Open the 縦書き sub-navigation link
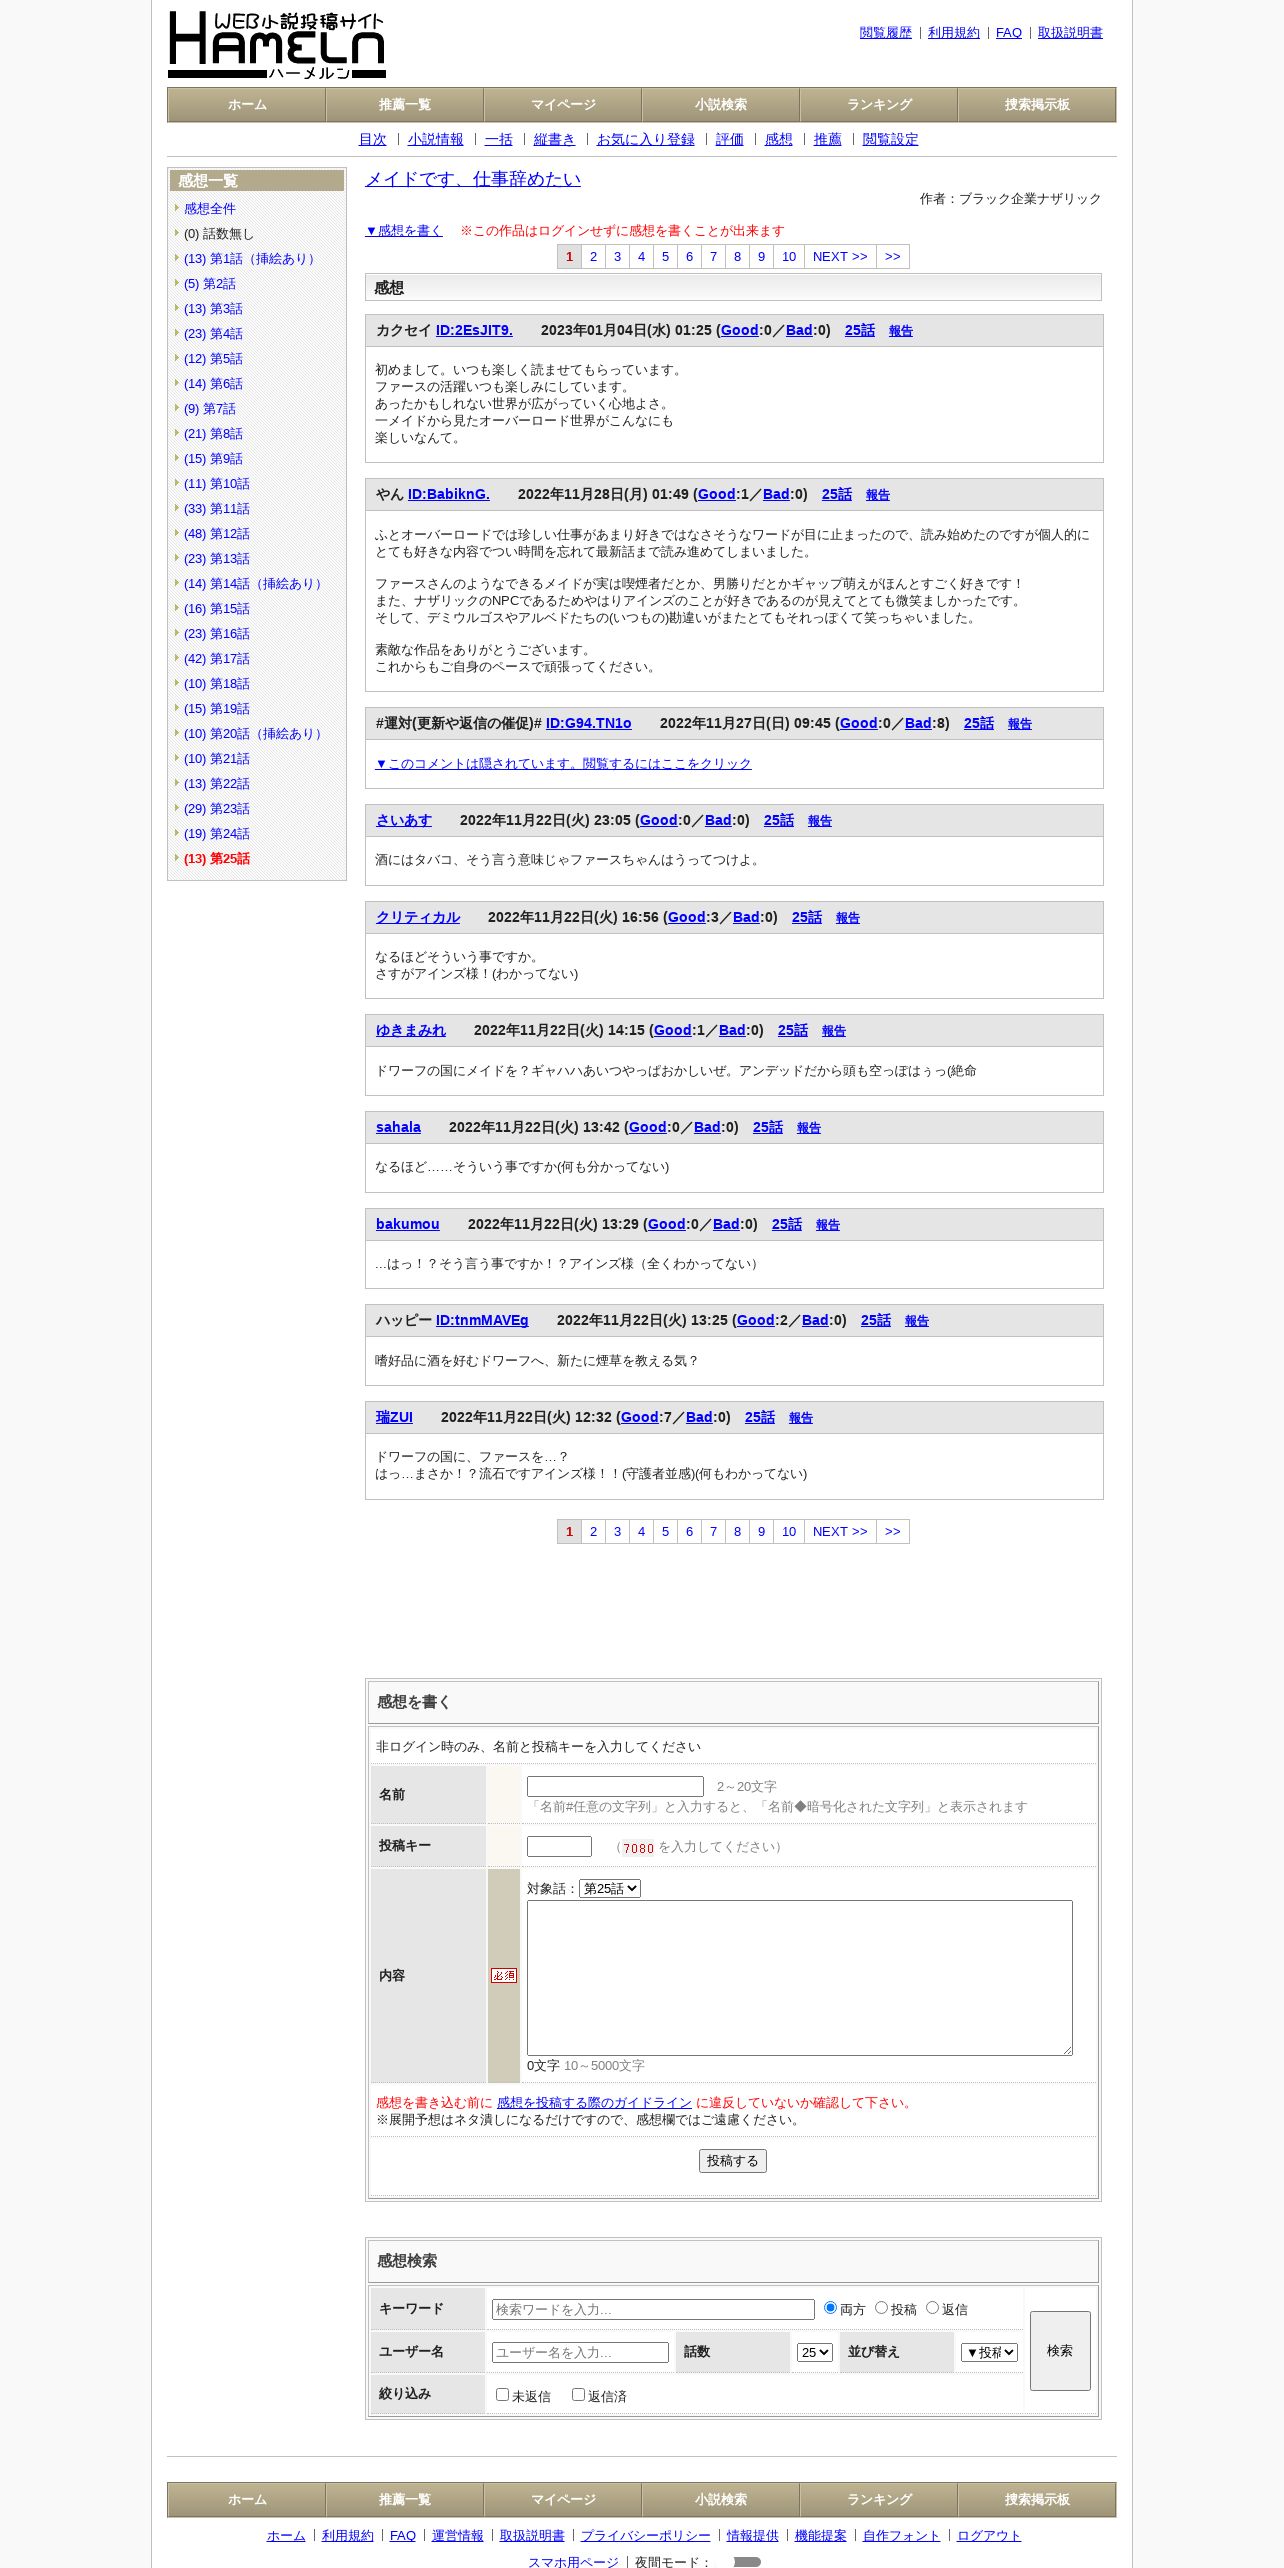Viewport: 1284px width, 2568px height. [554, 139]
